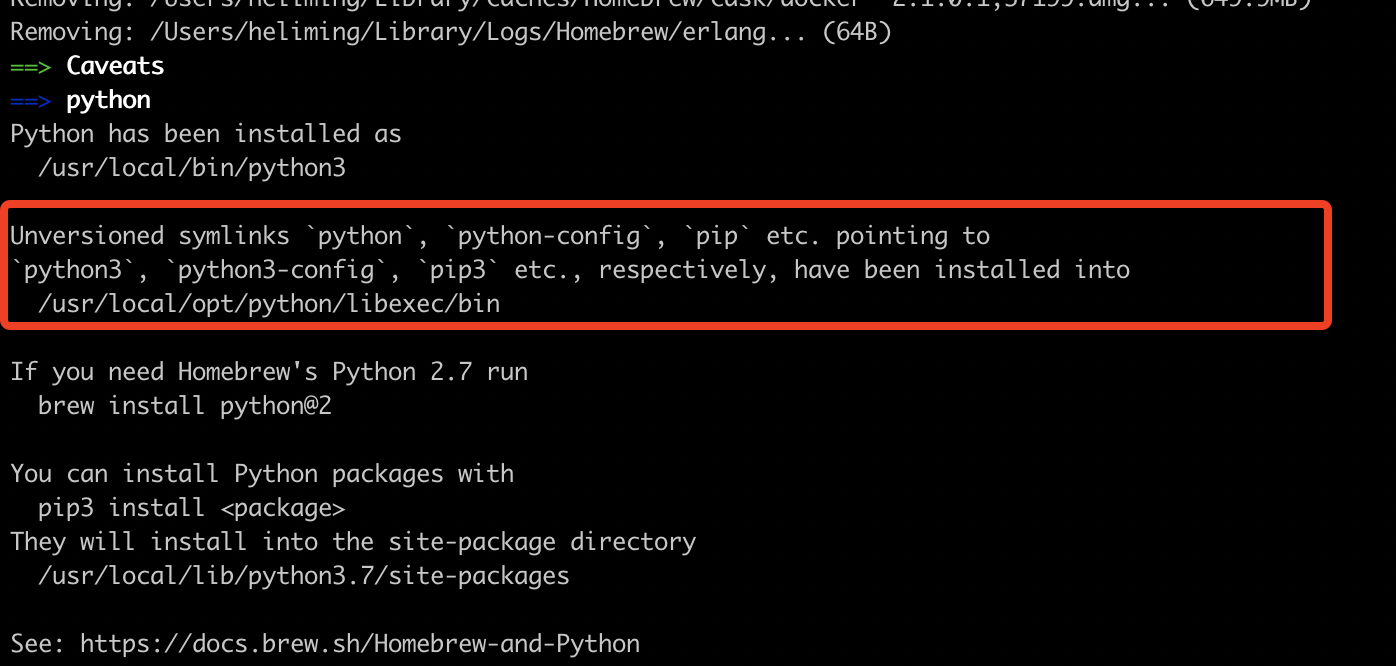This screenshot has width=1396, height=666.
Task: Select the bold python heading
Action: pos(108,100)
